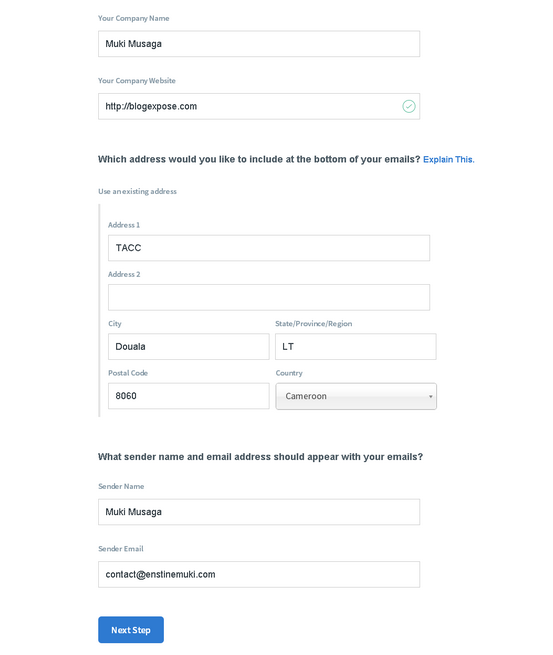This screenshot has width=553, height=655.
Task: Click the Next Step button
Action: 131,630
